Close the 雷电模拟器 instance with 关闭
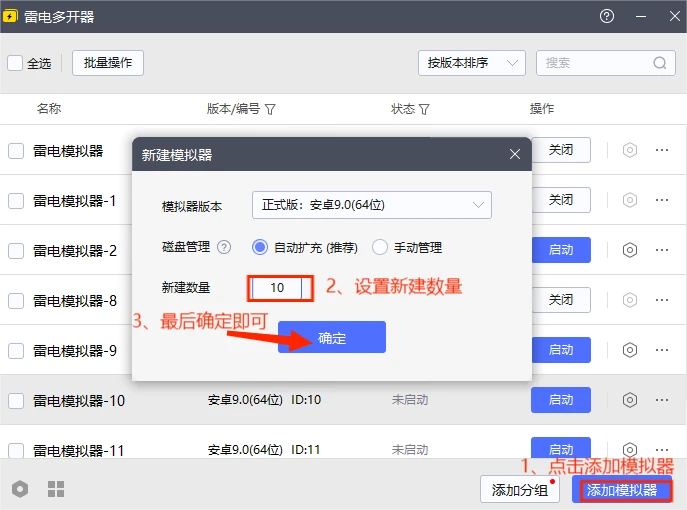687x510 pixels. [x=561, y=150]
